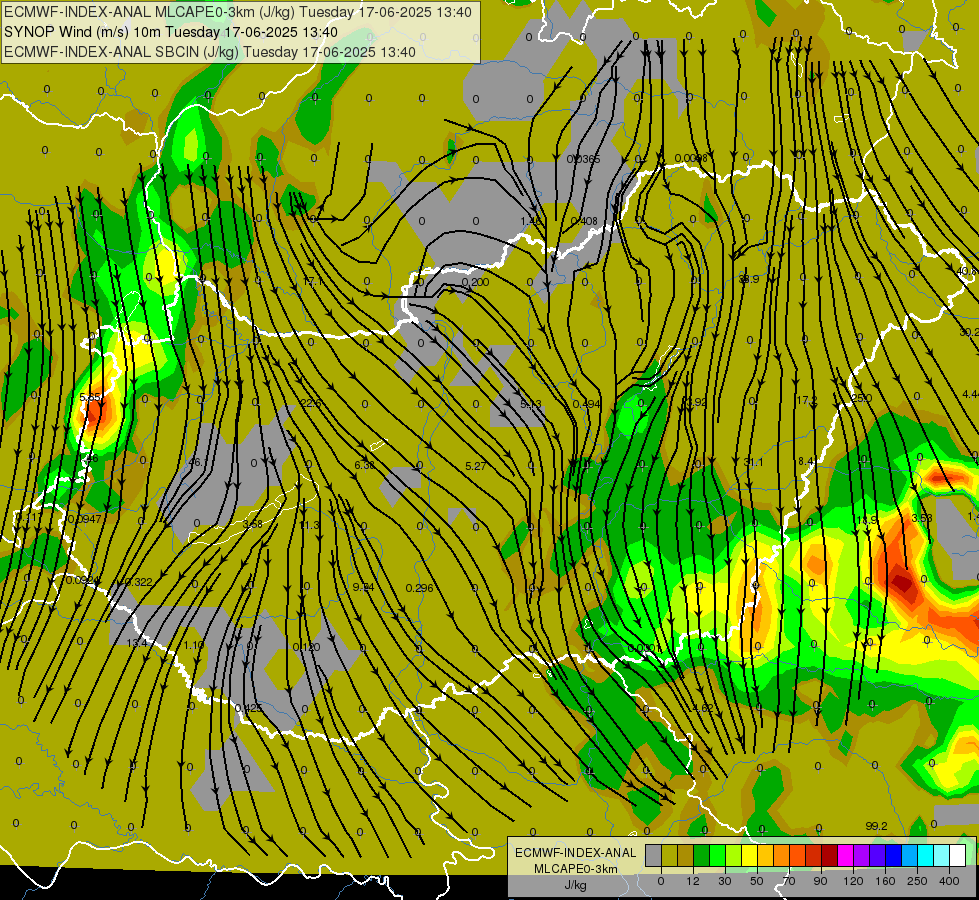979x900 pixels.
Task: Click the legend tick label 50
Action: click(x=757, y=881)
